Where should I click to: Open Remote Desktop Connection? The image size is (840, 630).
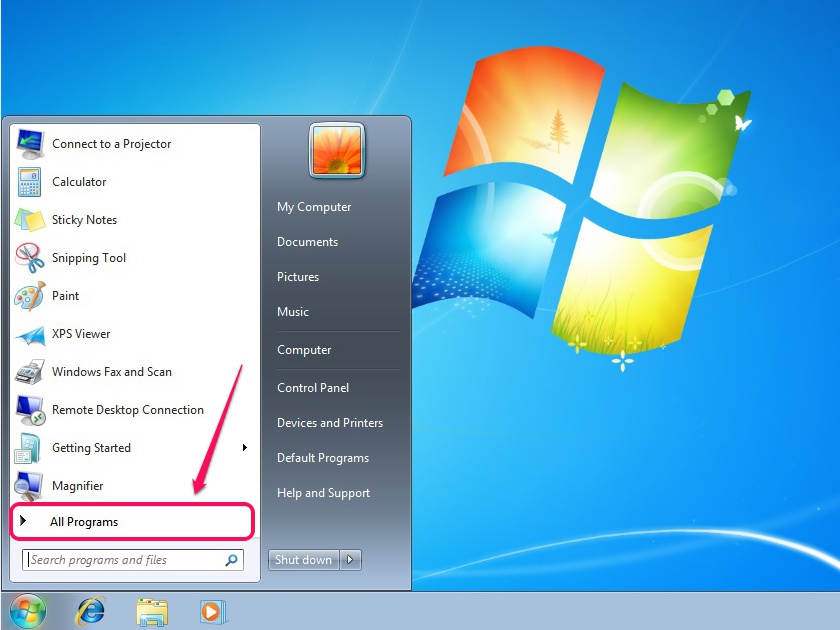click(x=127, y=410)
